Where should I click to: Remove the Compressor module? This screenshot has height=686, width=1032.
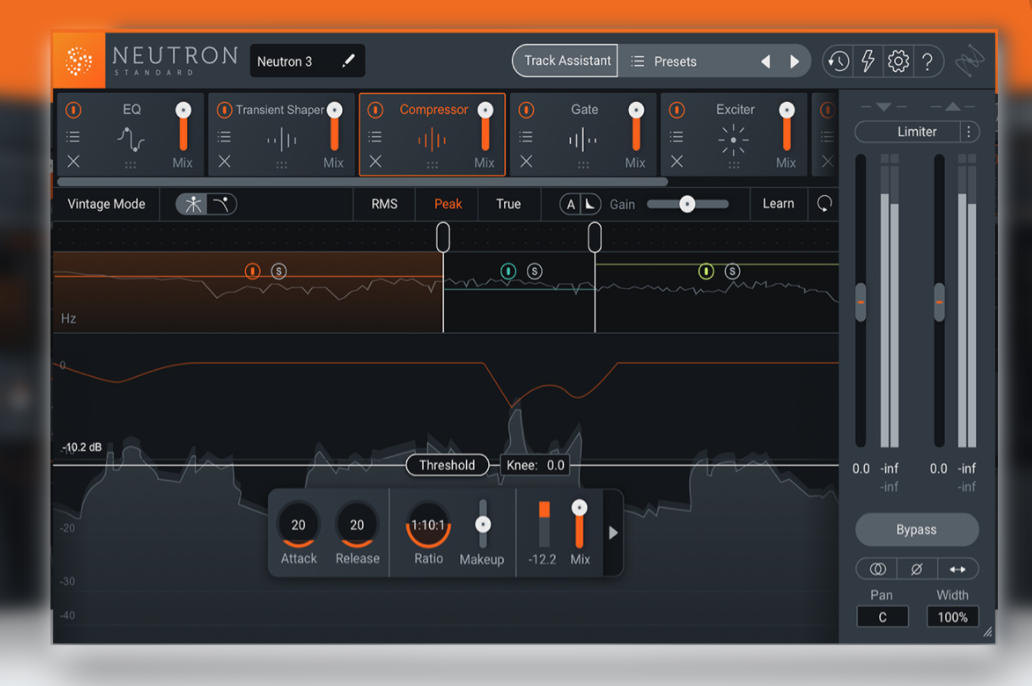(x=374, y=161)
